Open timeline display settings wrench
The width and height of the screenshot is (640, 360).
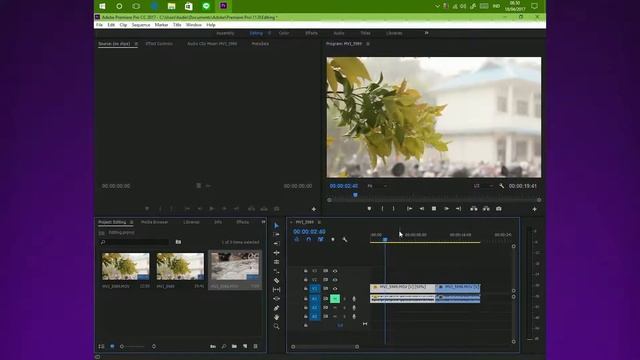coord(345,240)
